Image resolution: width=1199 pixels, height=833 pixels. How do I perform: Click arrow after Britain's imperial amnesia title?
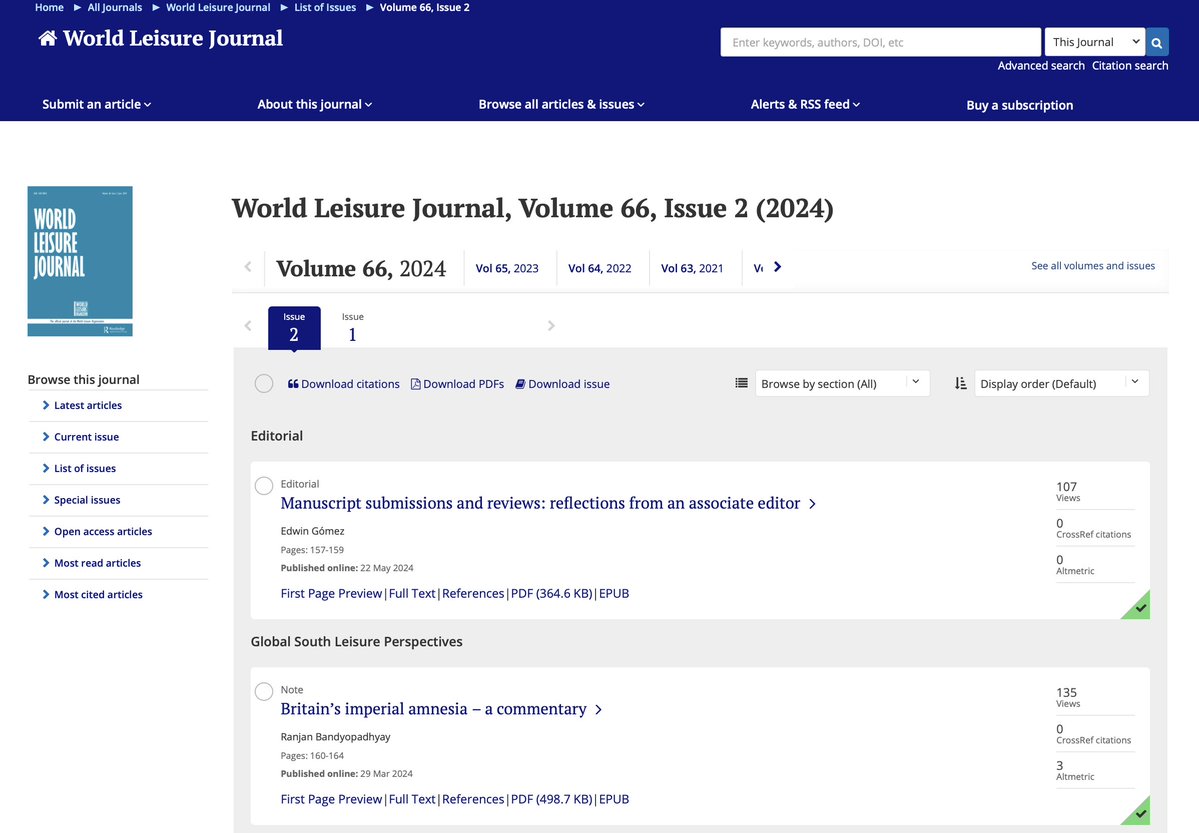598,710
